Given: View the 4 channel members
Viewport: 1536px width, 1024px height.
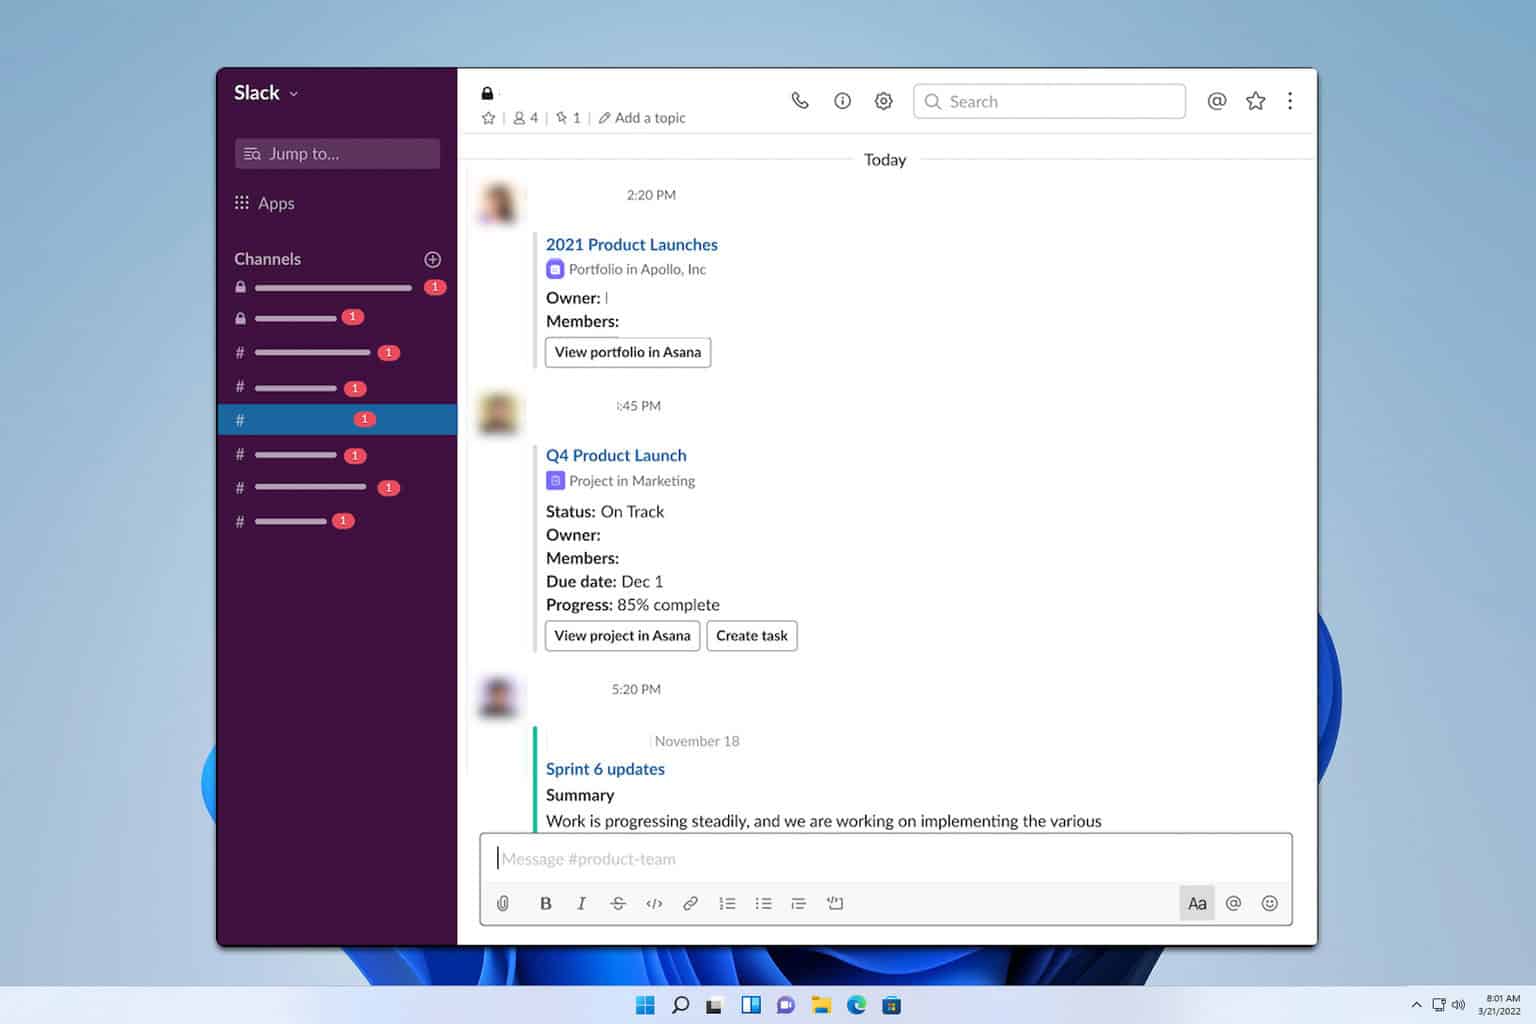Looking at the screenshot, I should point(525,118).
